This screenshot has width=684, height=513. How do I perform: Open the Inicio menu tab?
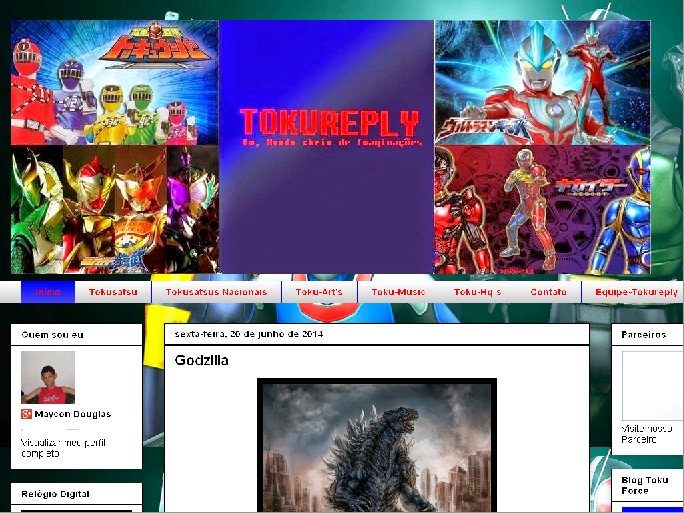(x=48, y=292)
